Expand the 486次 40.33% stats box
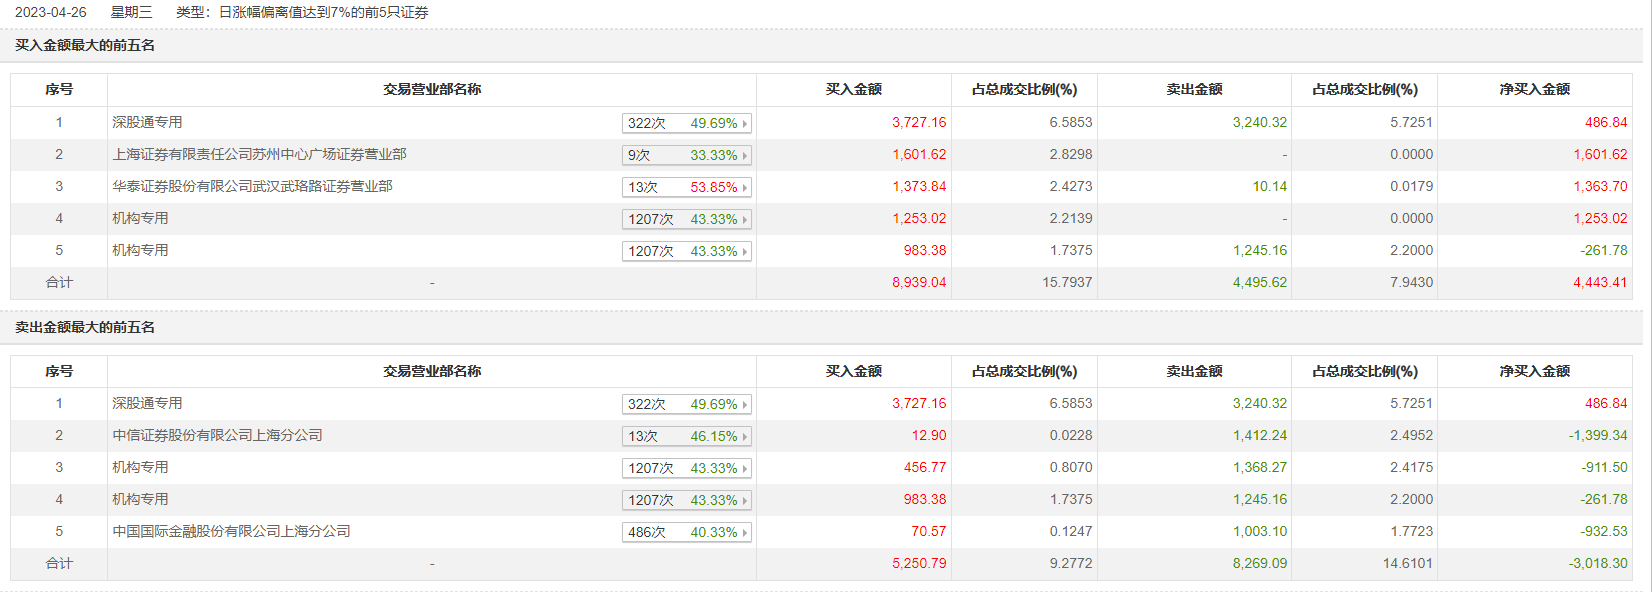Image resolution: width=1652 pixels, height=592 pixels. [686, 532]
